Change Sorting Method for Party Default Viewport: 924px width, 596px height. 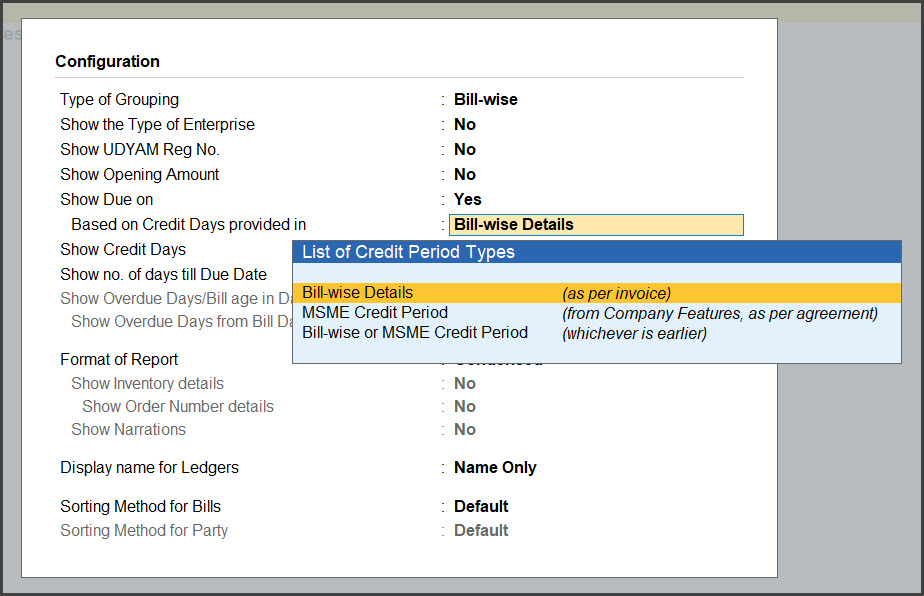coord(481,531)
